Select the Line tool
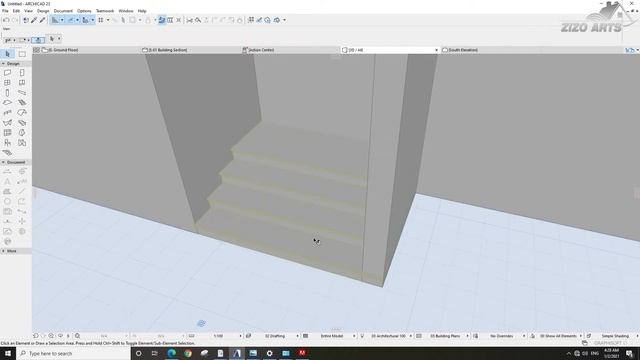Screen dimensions: 640x360 22,191
